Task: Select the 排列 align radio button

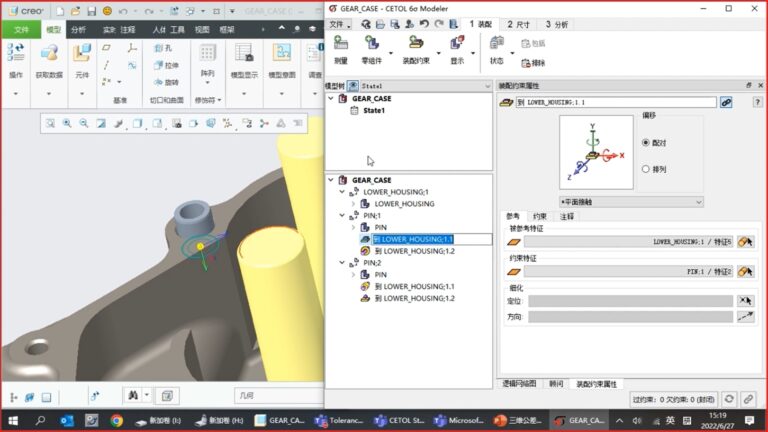Action: 646,169
